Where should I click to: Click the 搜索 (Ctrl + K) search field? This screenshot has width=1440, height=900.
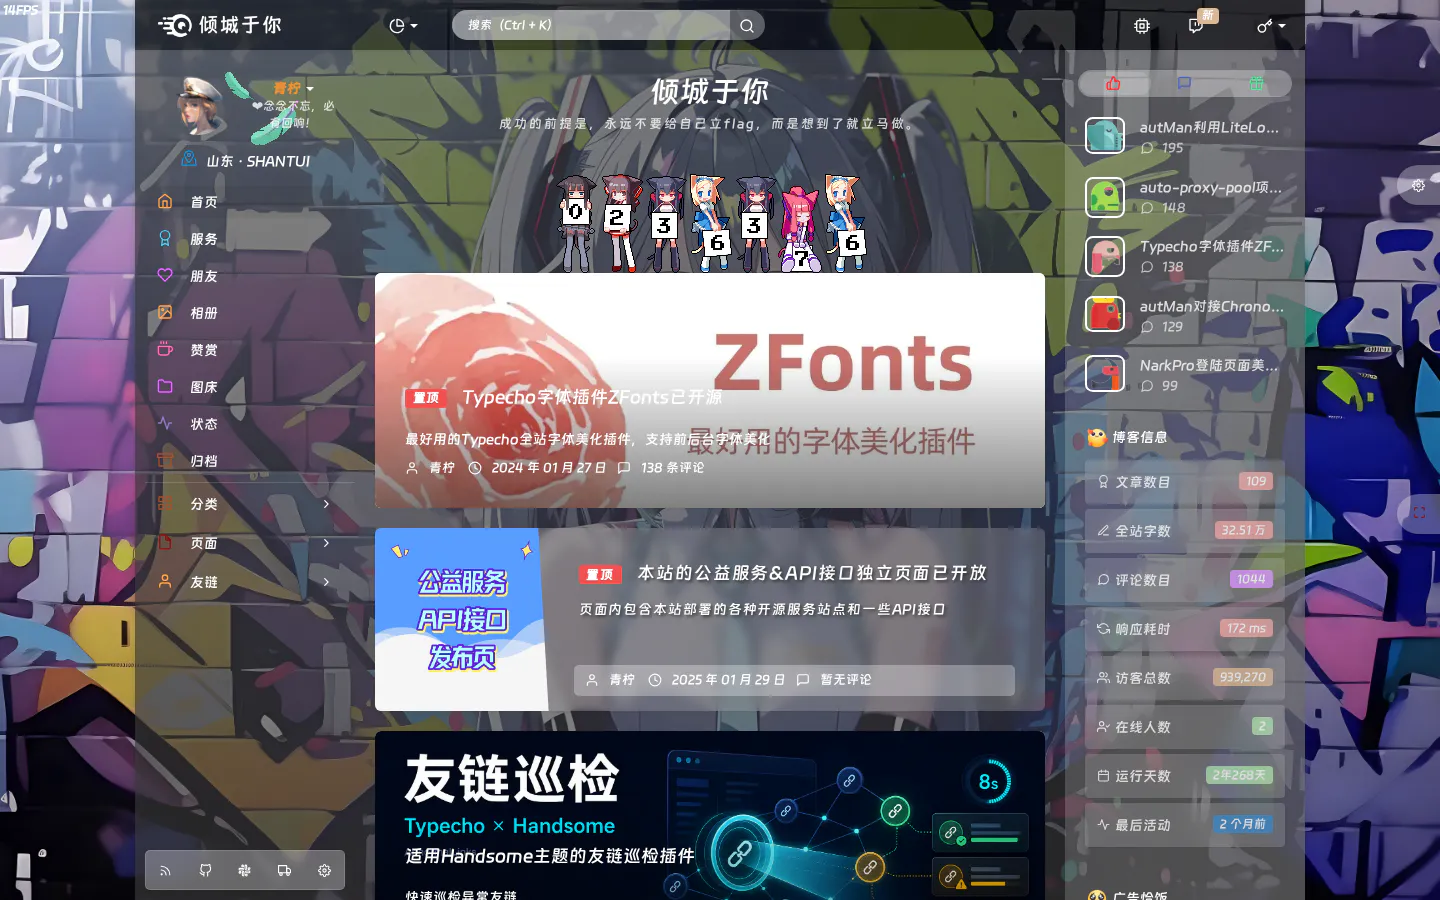click(592, 26)
